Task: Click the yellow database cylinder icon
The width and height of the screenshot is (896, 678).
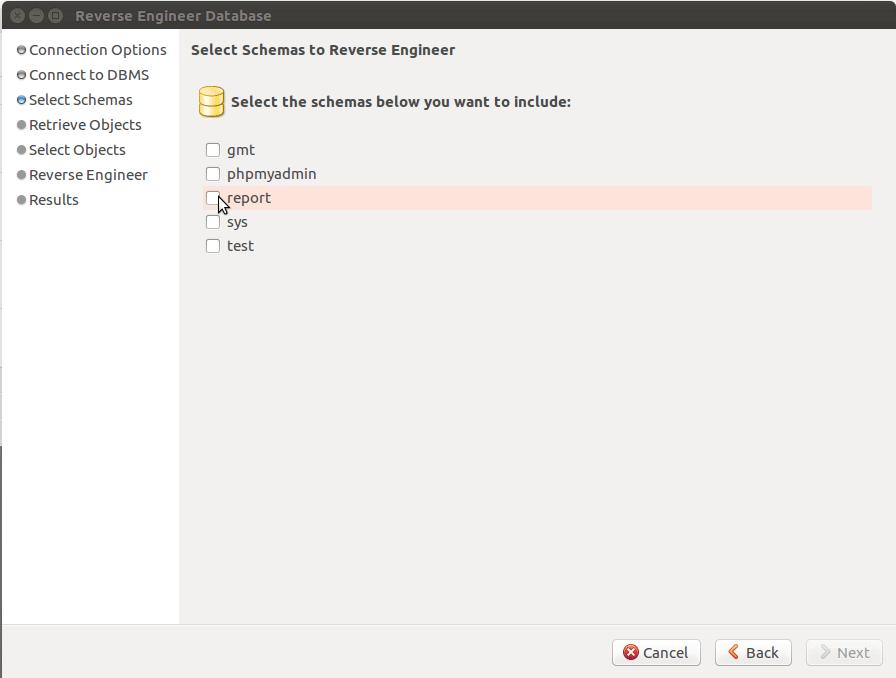Action: click(x=211, y=101)
